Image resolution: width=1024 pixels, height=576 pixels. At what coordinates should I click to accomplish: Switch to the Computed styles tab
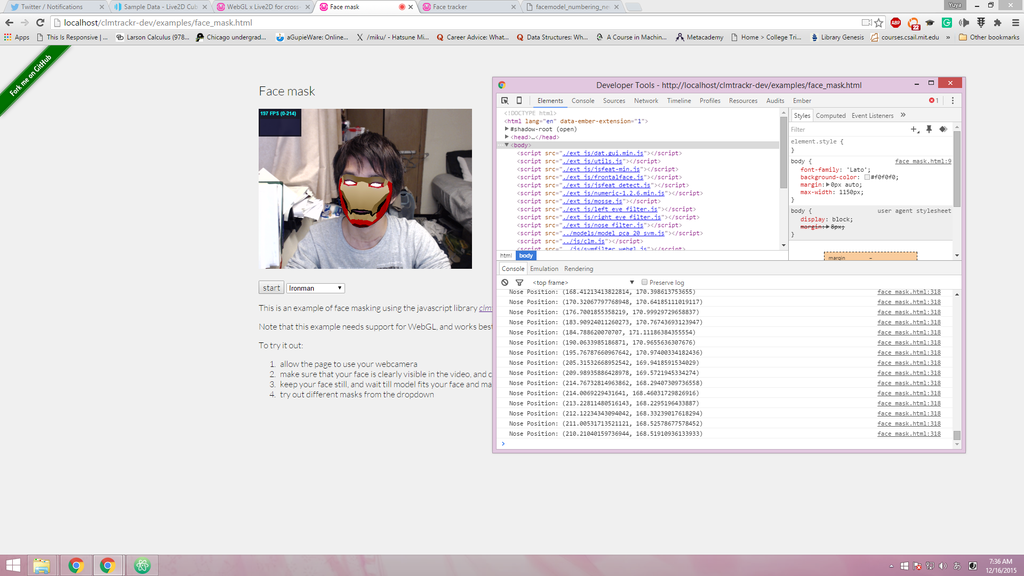[x=831, y=116]
